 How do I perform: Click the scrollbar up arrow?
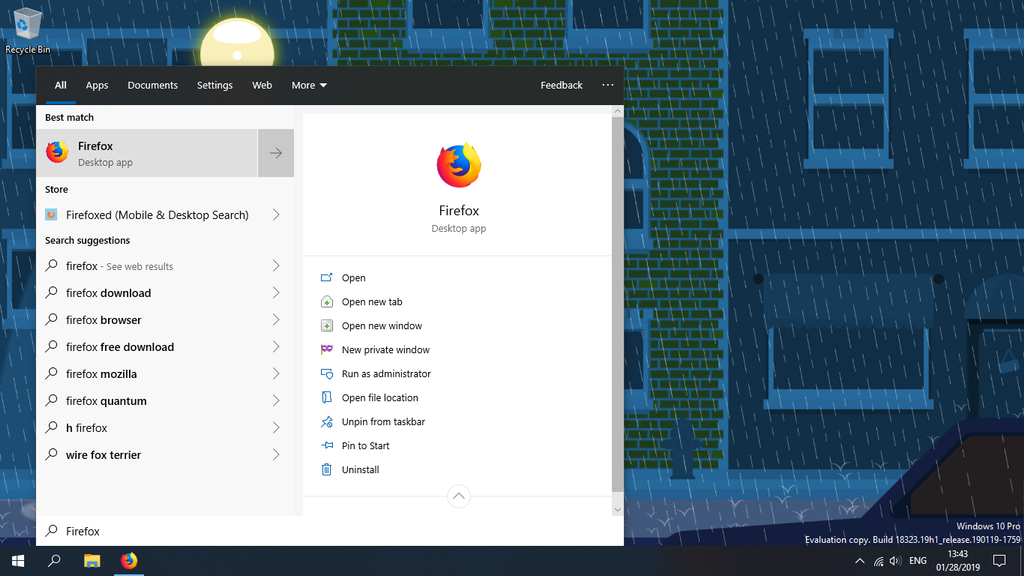point(617,111)
